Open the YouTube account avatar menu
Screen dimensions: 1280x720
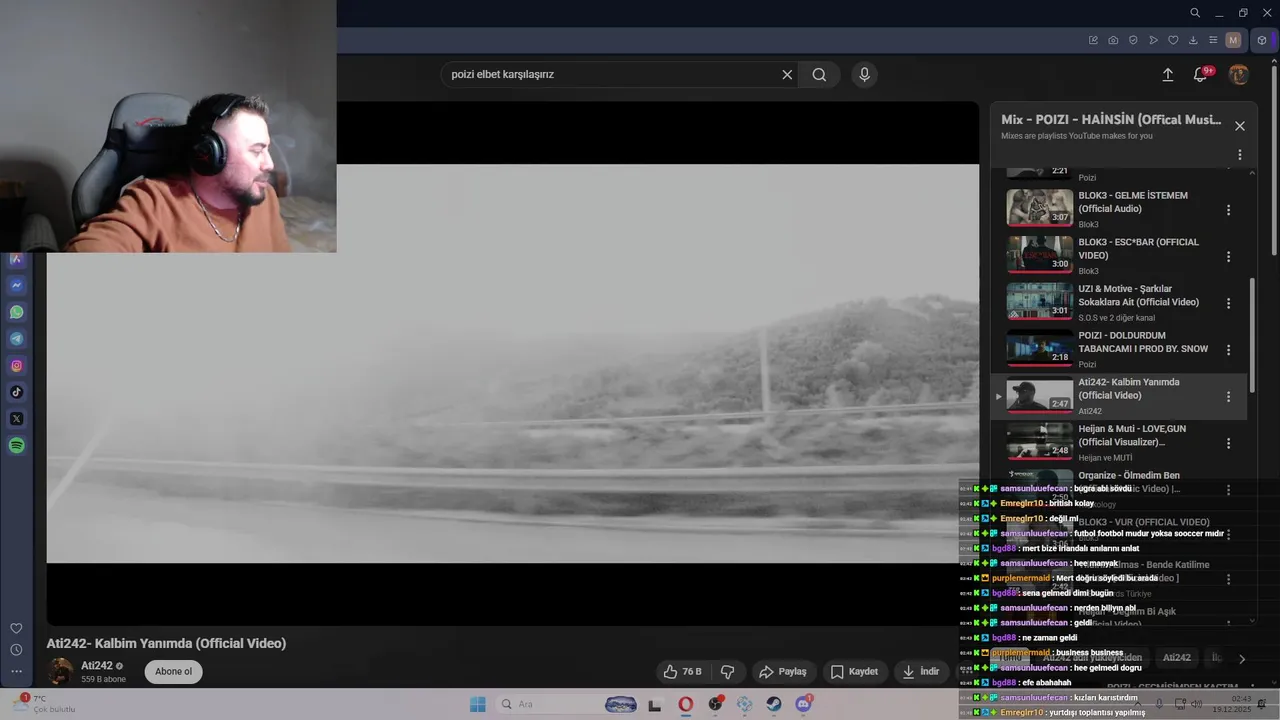click(1238, 75)
